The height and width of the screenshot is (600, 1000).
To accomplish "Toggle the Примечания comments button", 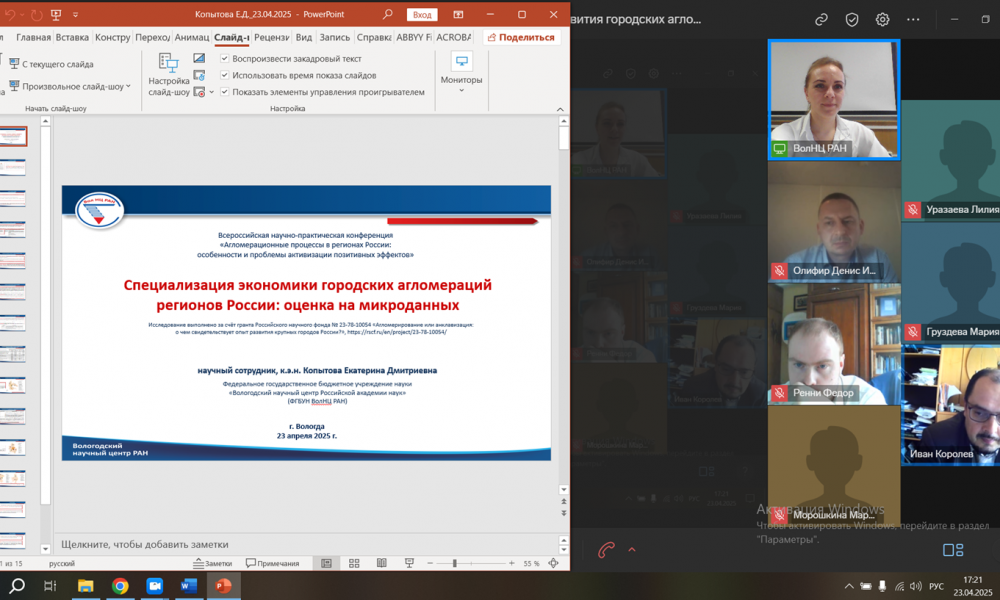I will [x=272, y=563].
